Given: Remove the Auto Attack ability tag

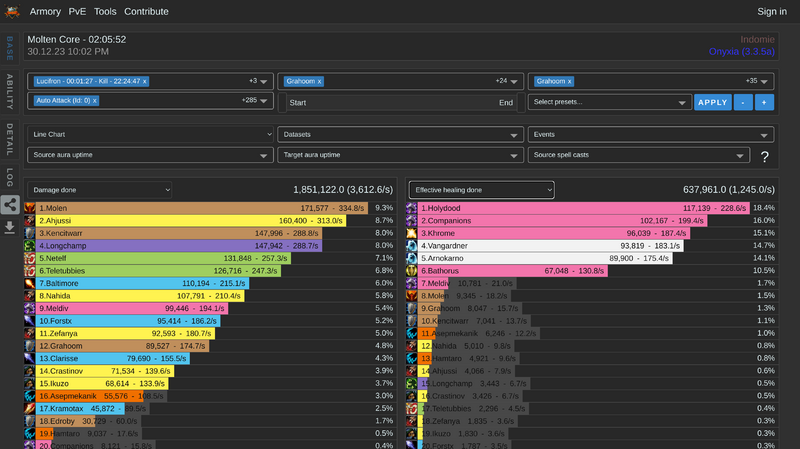Looking at the screenshot, I should pyautogui.click(x=95, y=100).
